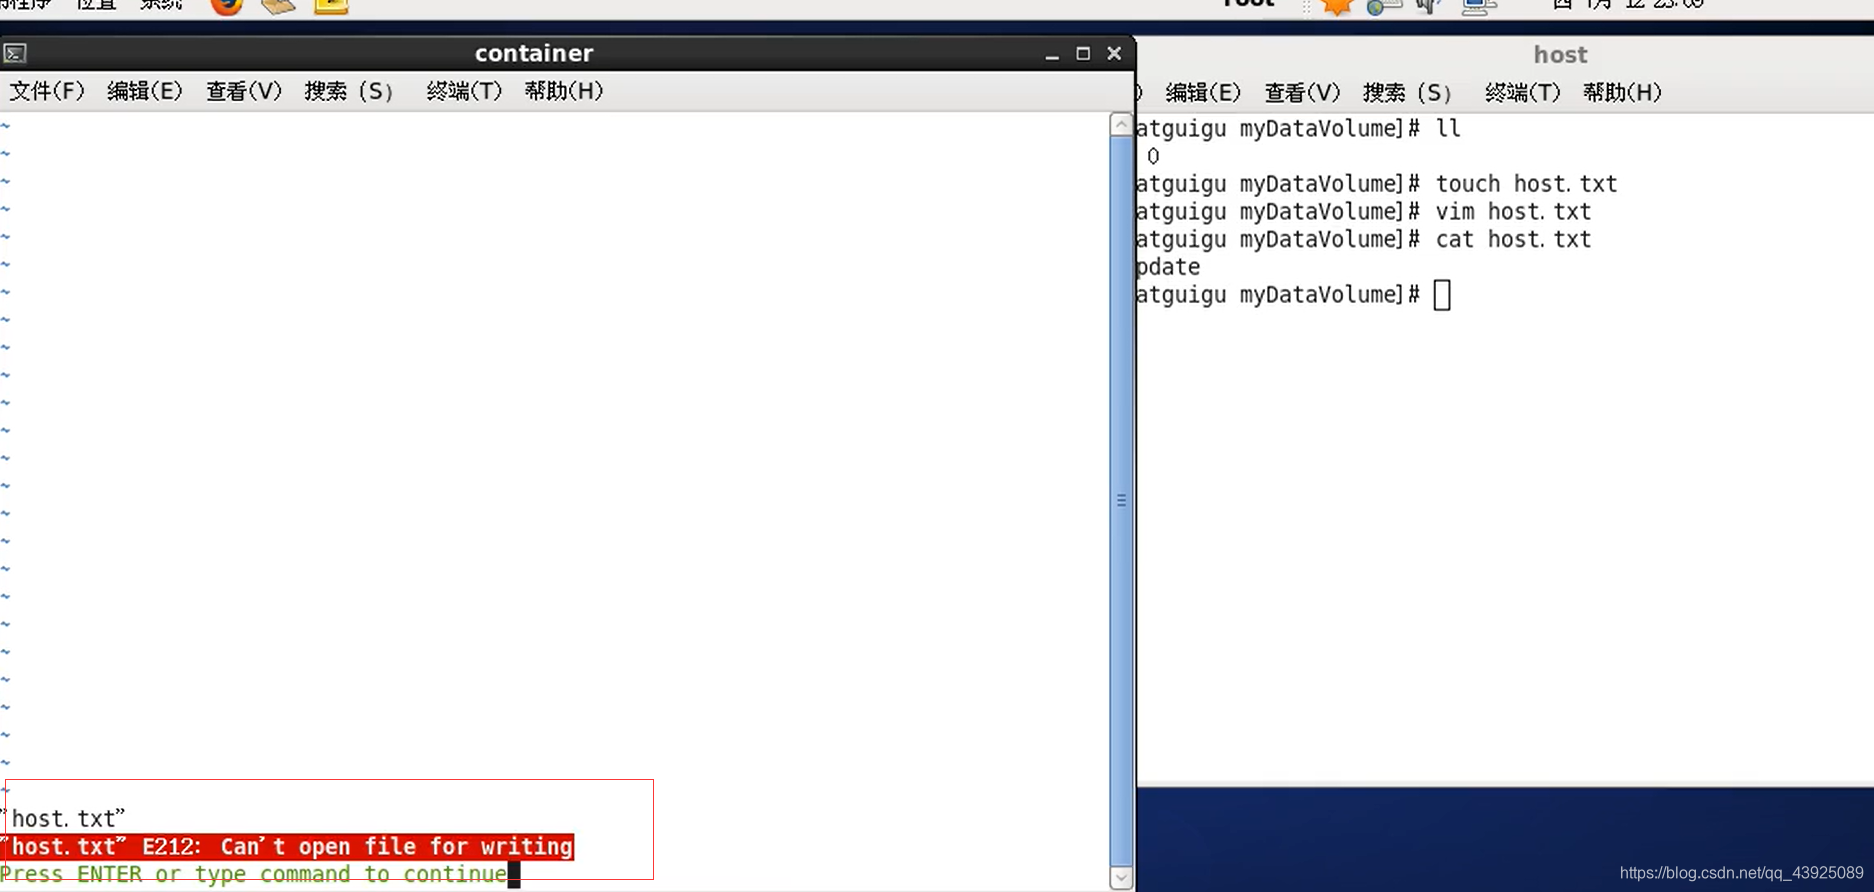Open the 搜索(S) menu in container window
Screen dimensions: 1874x892
[x=349, y=91]
